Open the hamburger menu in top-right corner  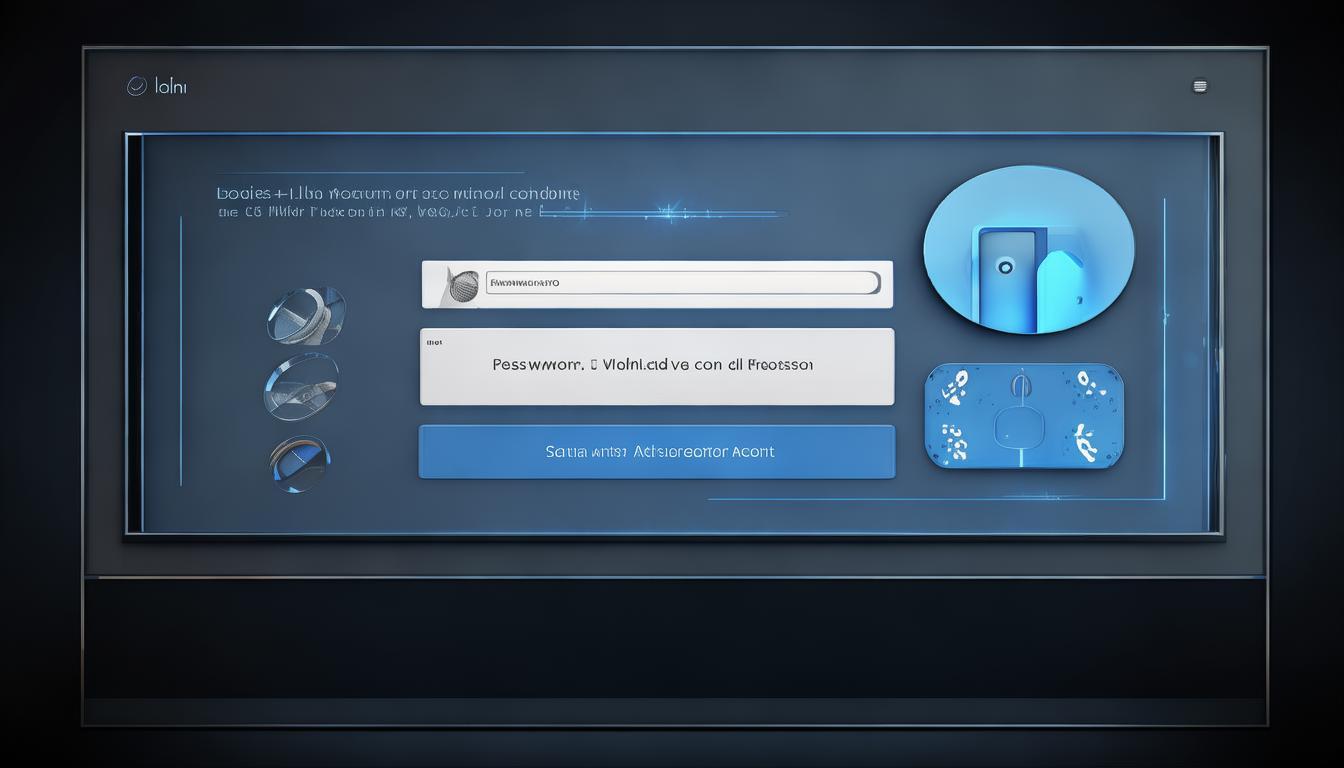point(1200,87)
